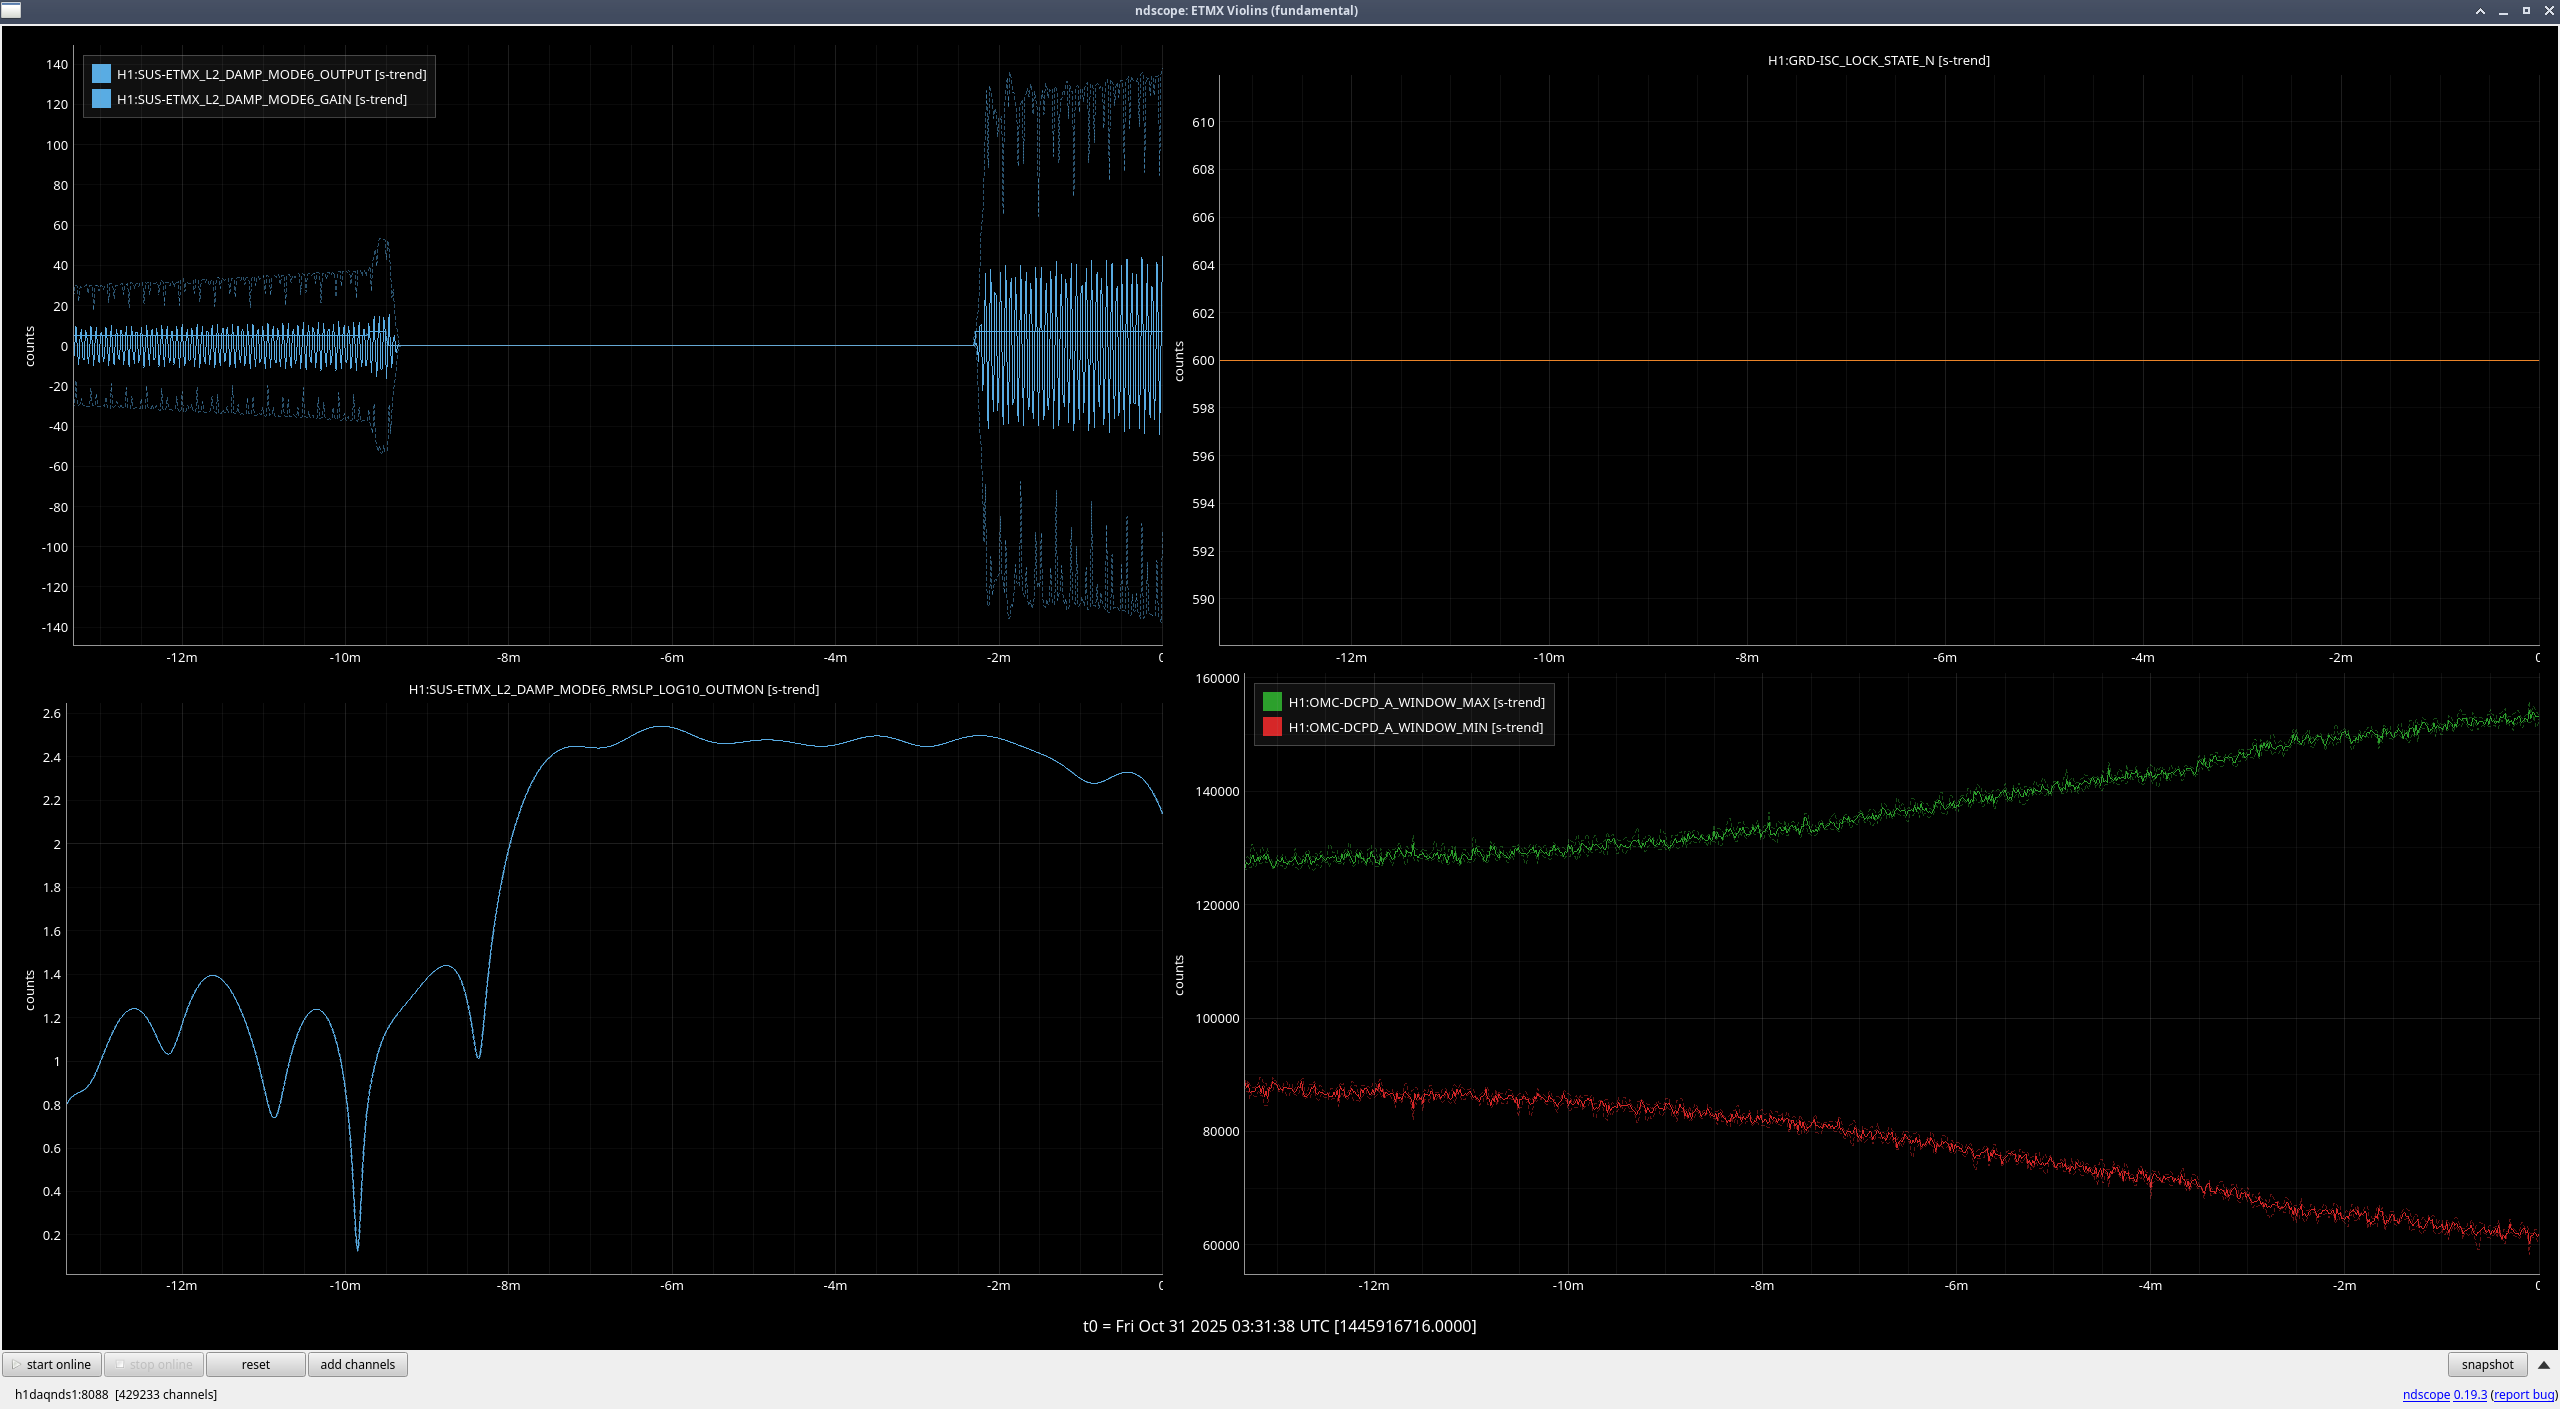
Task: Minimize the ndscope window
Action: 2503,11
